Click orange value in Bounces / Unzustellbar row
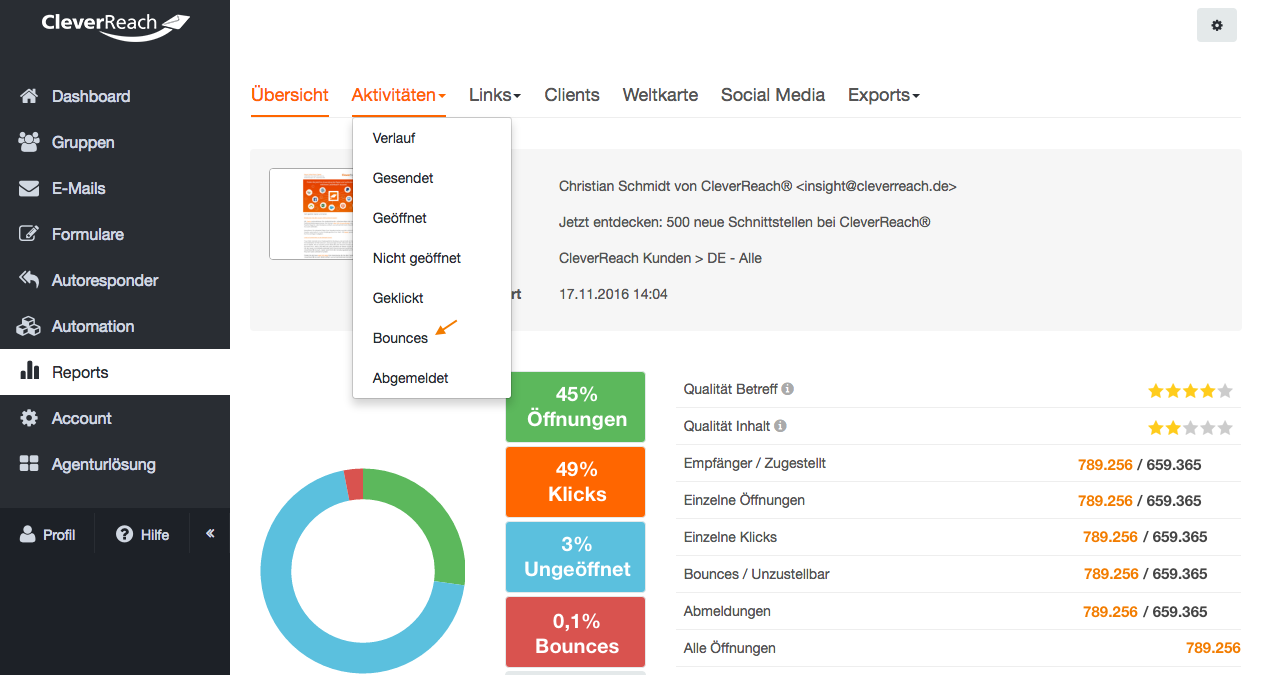 tap(1111, 574)
